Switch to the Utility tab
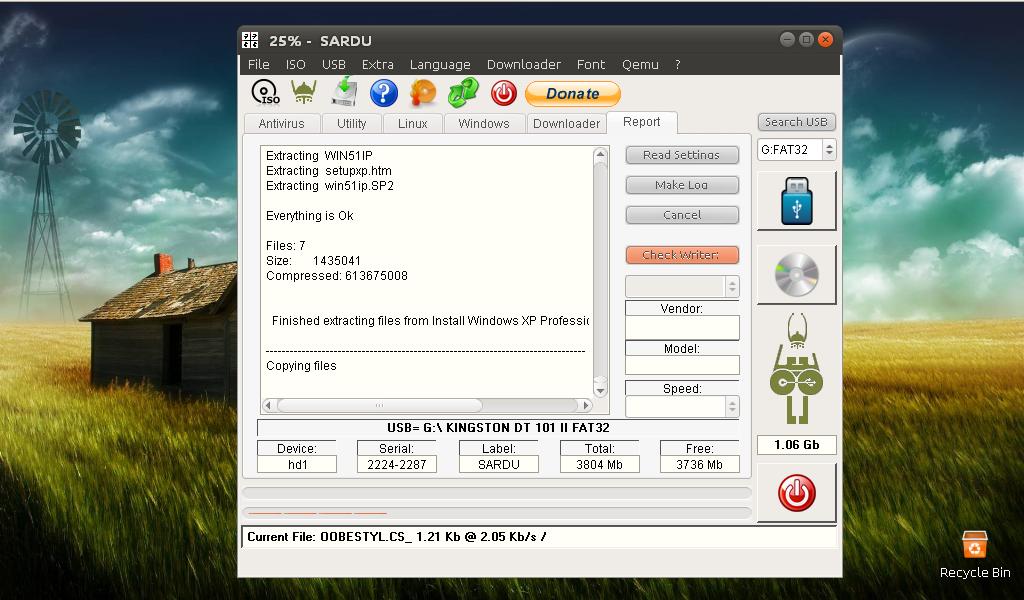 tap(351, 123)
